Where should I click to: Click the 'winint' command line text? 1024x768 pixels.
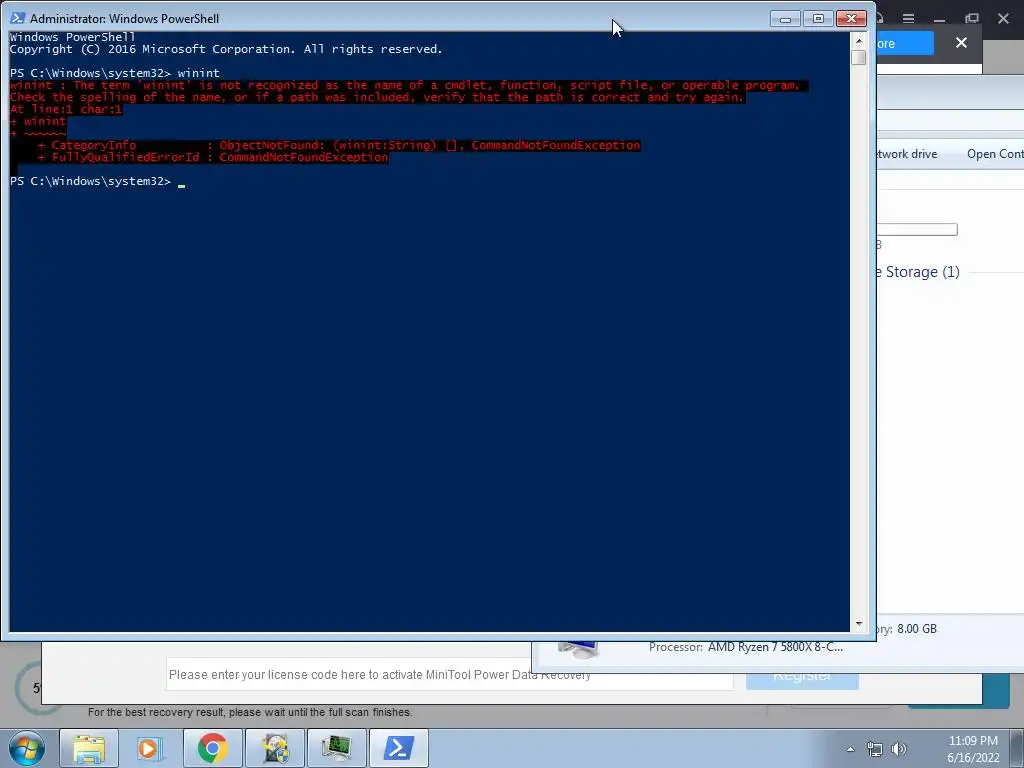pyautogui.click(x=199, y=73)
